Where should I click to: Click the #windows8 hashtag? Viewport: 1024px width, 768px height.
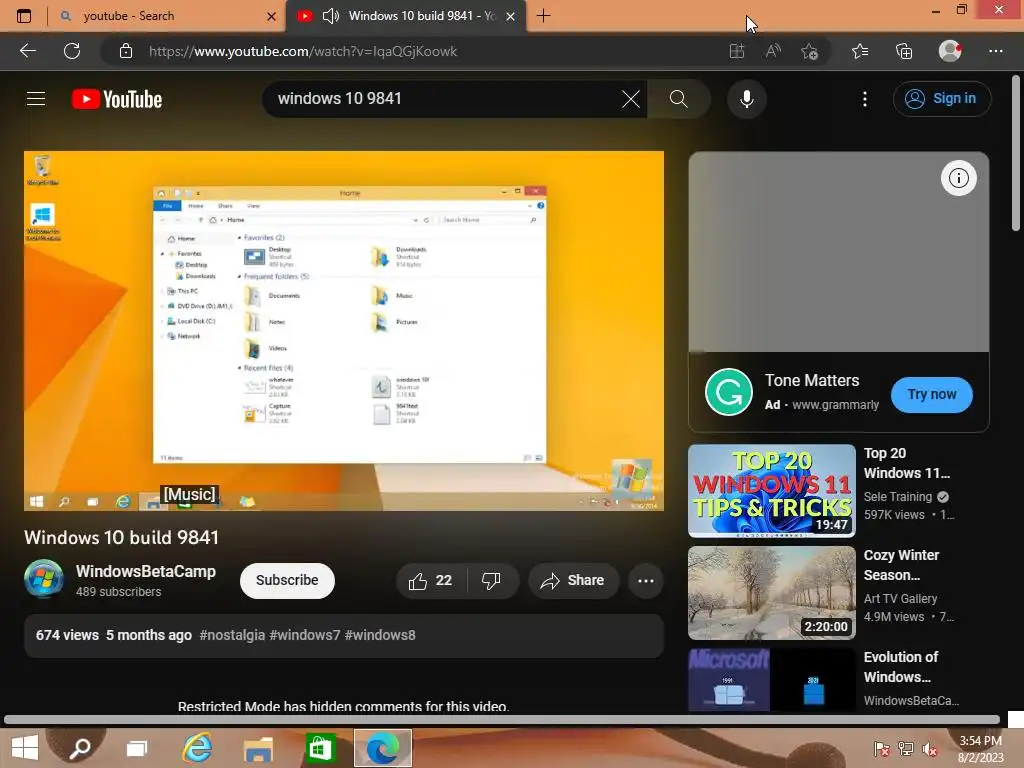pos(379,635)
